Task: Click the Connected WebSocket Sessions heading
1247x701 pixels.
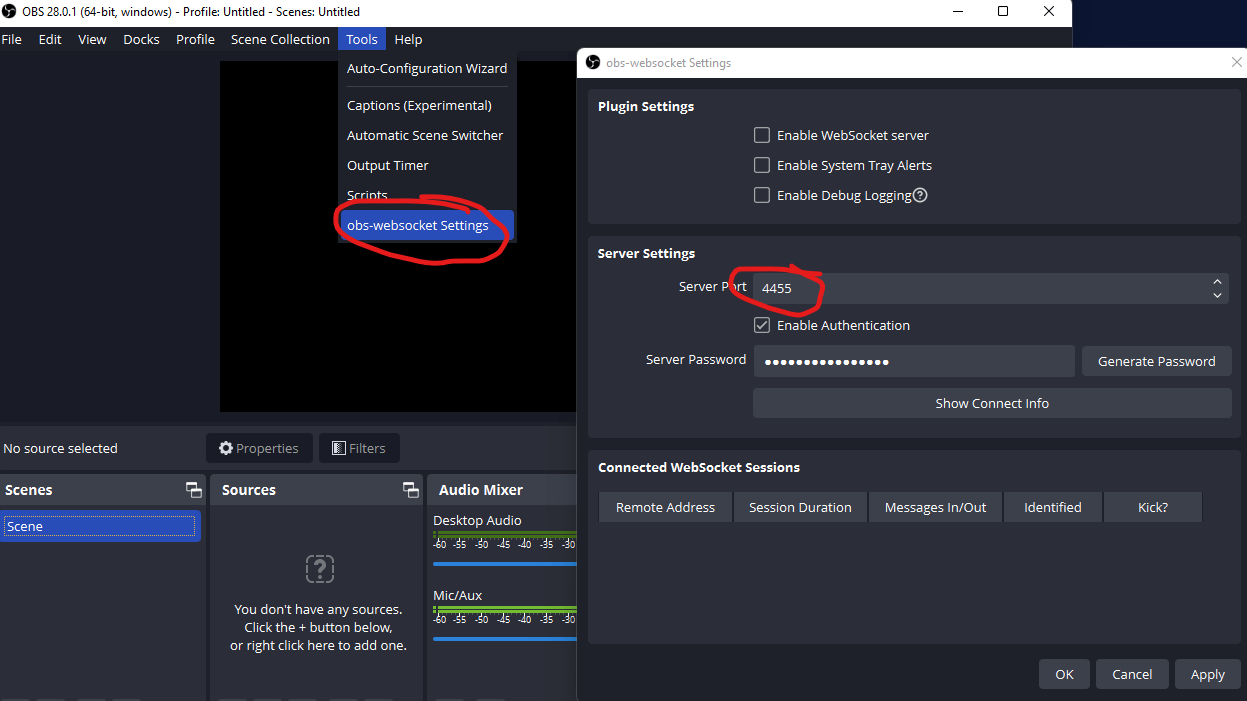Action: pos(699,467)
